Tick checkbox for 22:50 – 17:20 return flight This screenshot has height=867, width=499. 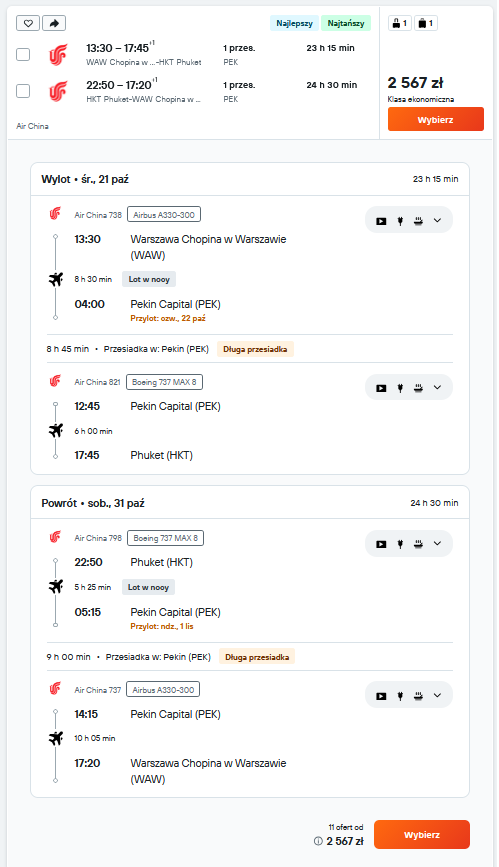23,91
